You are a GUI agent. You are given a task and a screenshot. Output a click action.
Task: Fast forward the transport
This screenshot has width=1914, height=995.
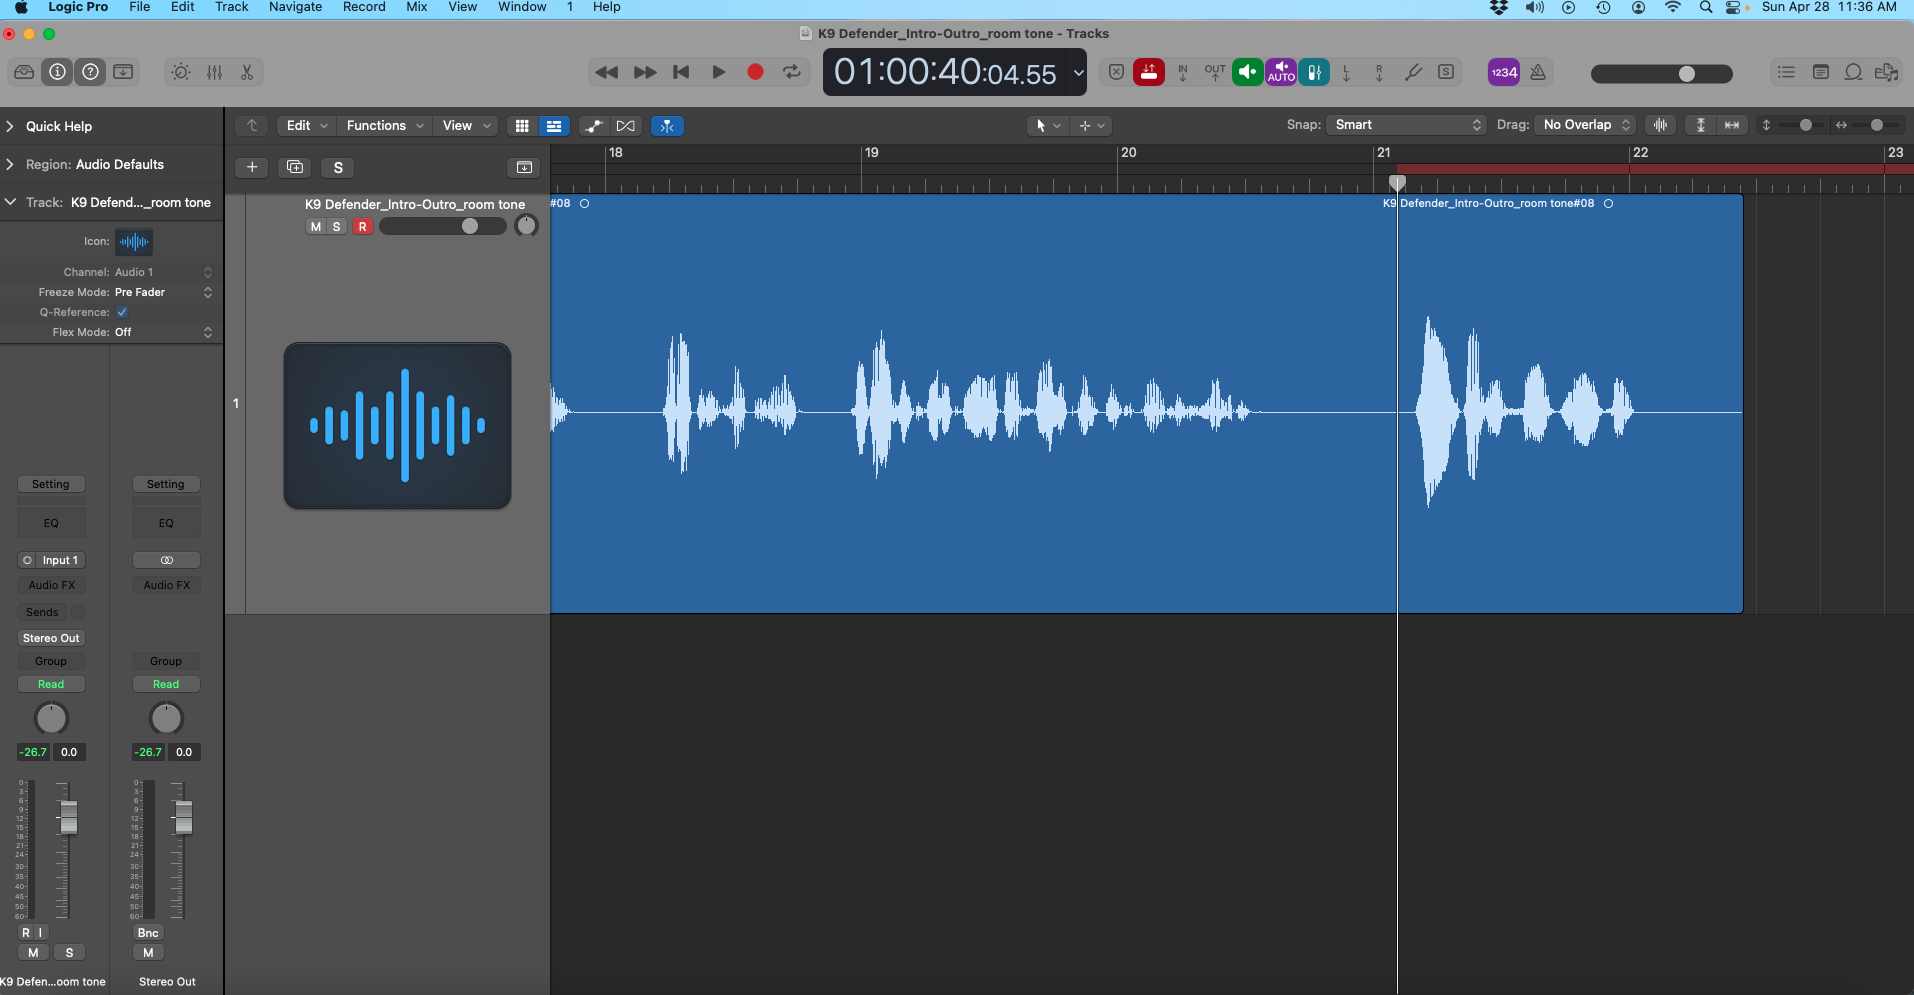(x=645, y=72)
